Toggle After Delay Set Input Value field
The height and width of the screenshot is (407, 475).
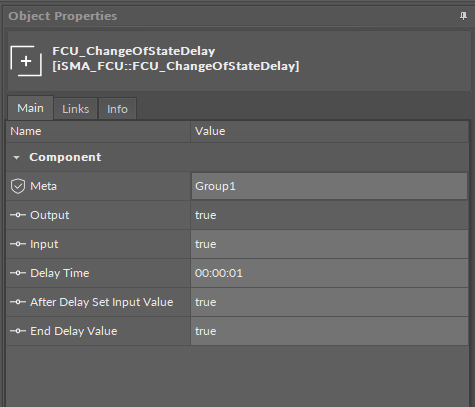click(329, 302)
